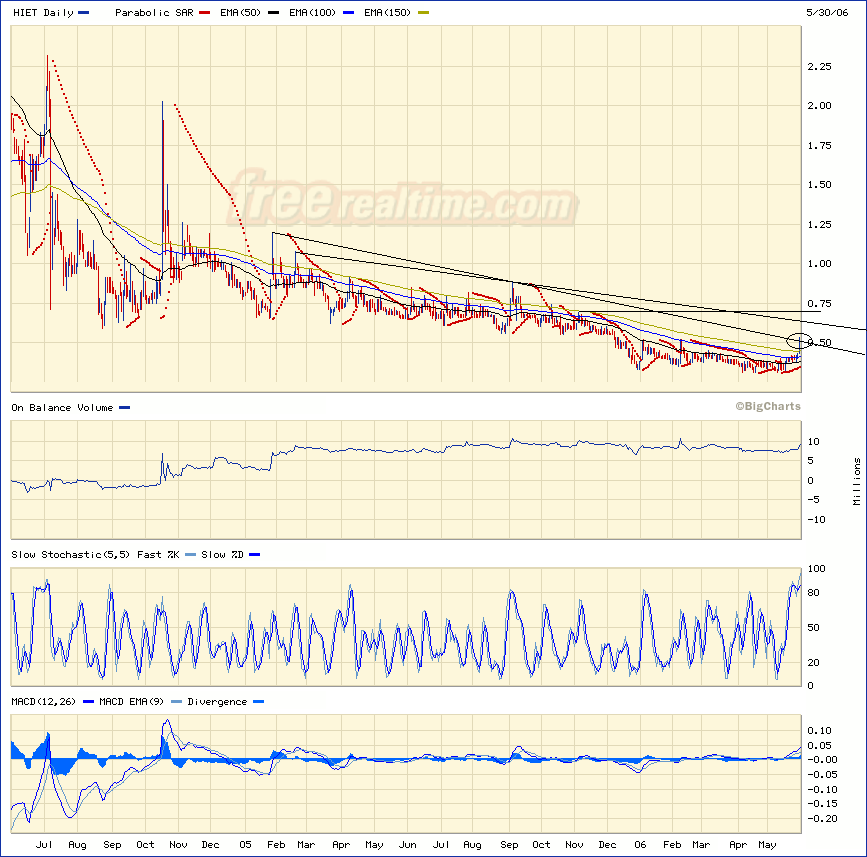Click the olive EMA(150) color marker
867x857 pixels.
coord(423,13)
